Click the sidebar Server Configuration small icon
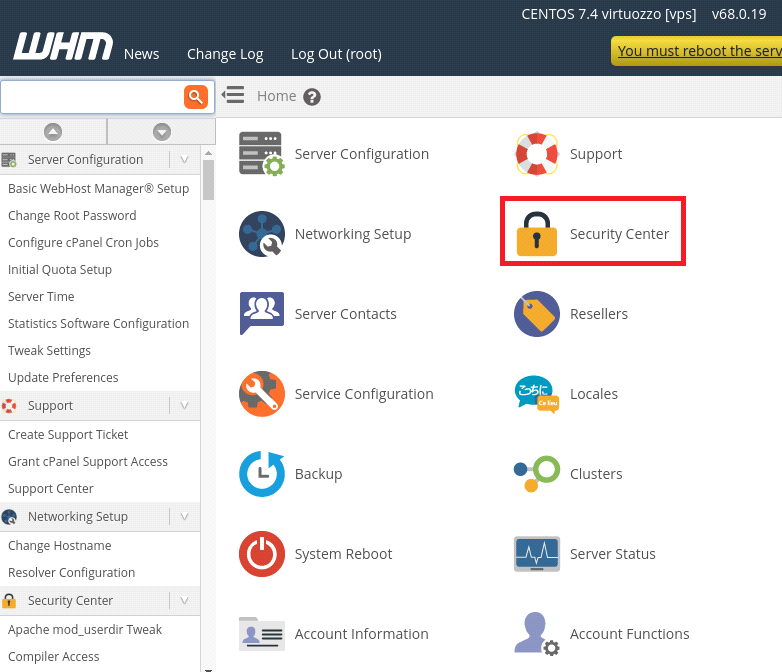Screen dimensions: 782x672 click(9, 160)
